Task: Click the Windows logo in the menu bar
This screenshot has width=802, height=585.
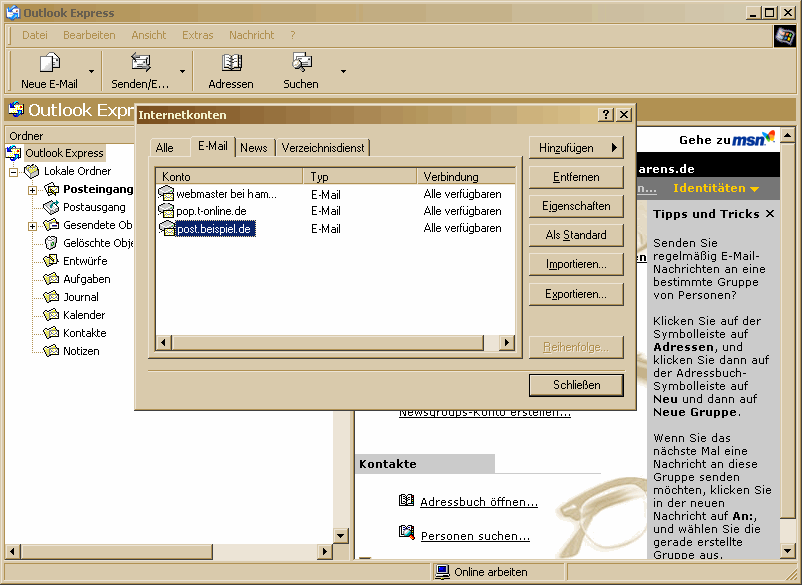Action: [785, 36]
